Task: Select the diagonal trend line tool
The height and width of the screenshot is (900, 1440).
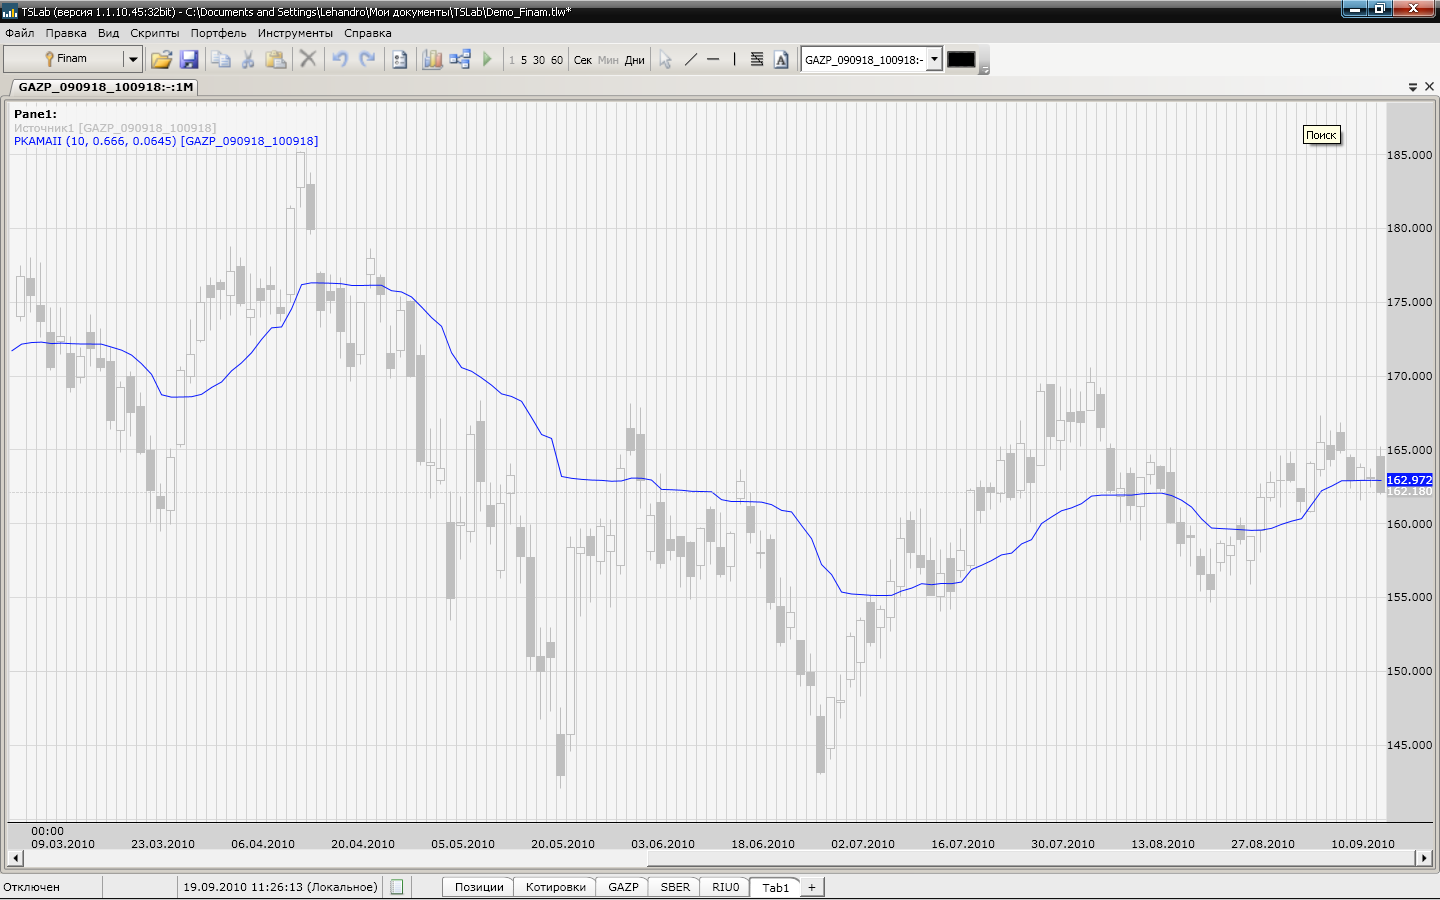Action: tap(690, 60)
